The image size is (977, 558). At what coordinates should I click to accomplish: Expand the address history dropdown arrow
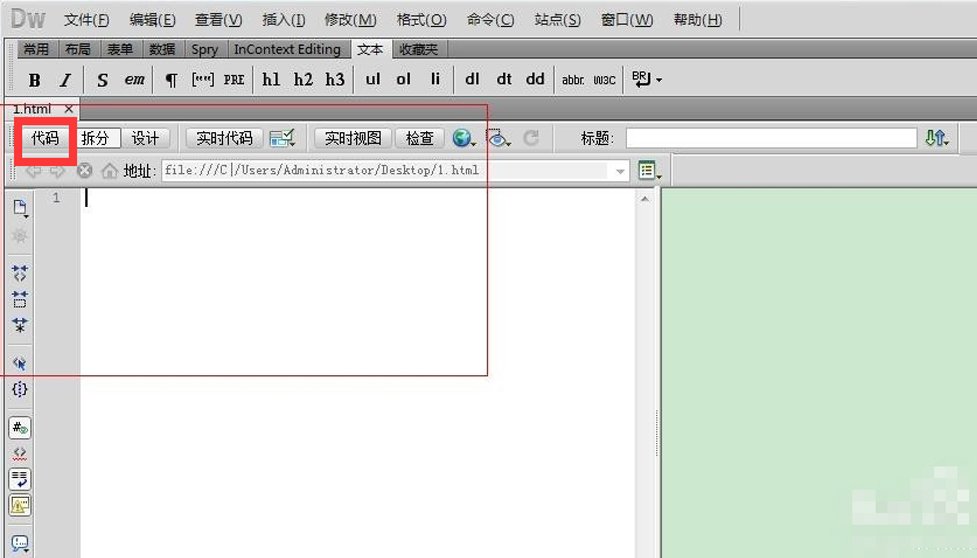pyautogui.click(x=620, y=171)
